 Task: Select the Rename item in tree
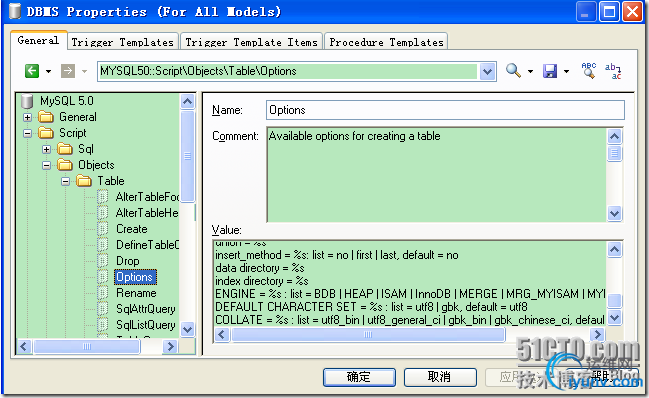tap(136, 293)
